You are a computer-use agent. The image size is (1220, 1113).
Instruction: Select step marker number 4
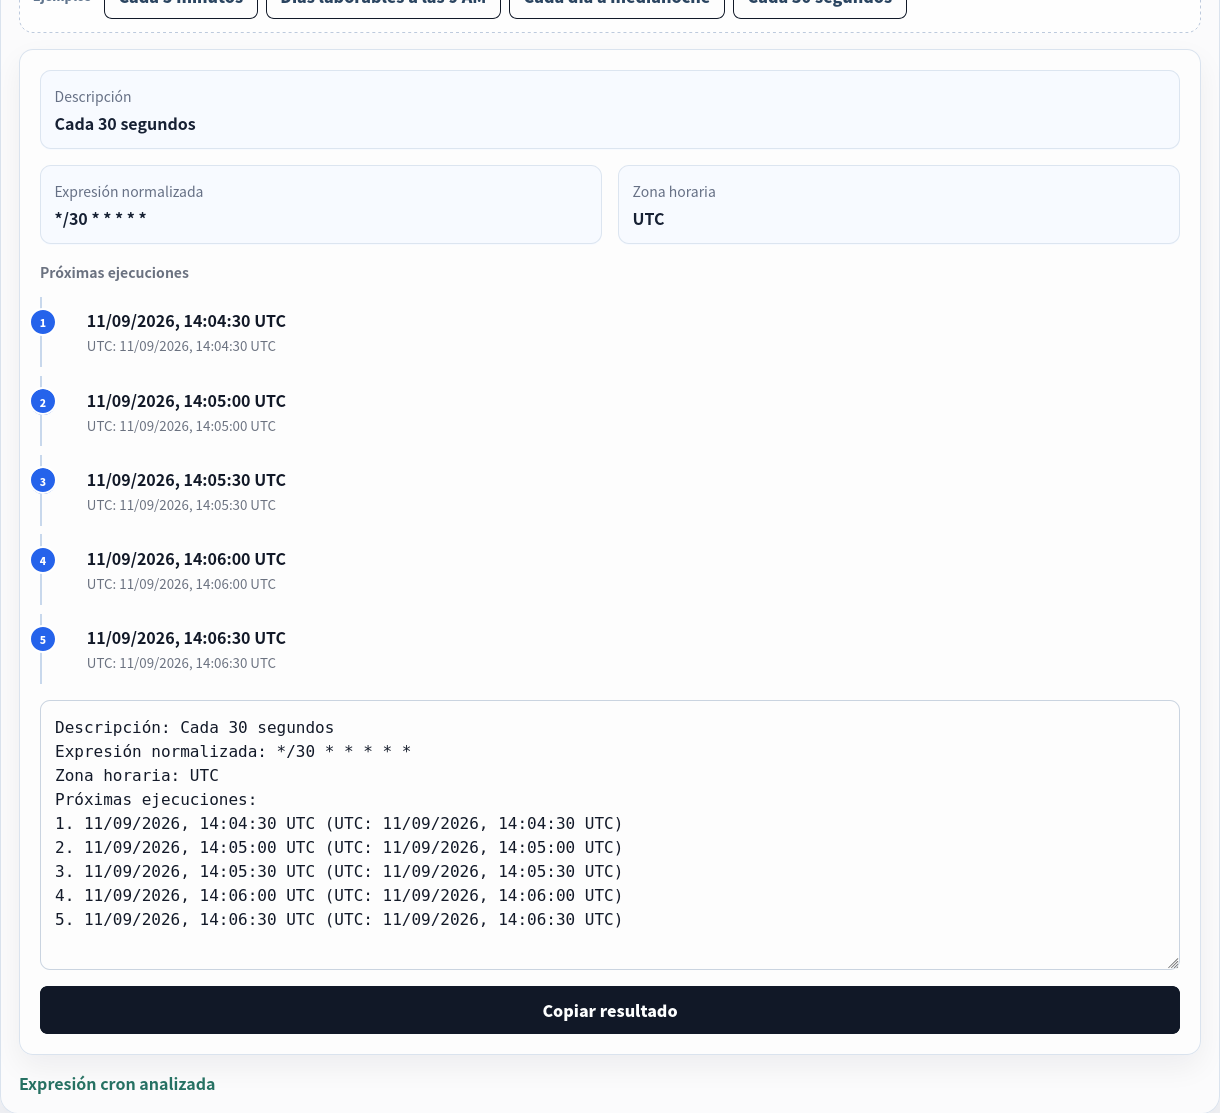[43, 560]
